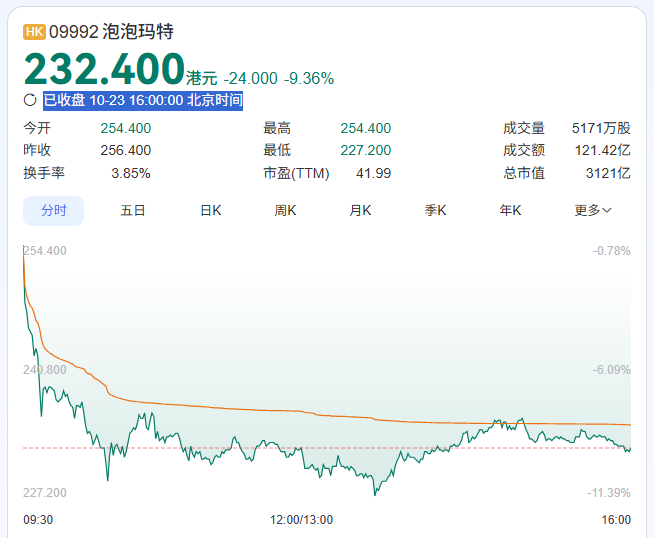Click the 12:00/13:00 time axis label
Screen dimensions: 654x538
pos(301,520)
